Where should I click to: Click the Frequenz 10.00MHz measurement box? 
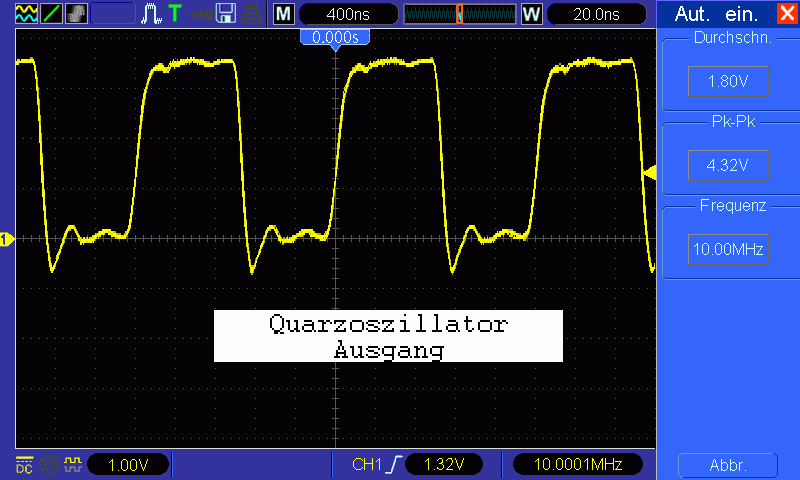click(728, 249)
